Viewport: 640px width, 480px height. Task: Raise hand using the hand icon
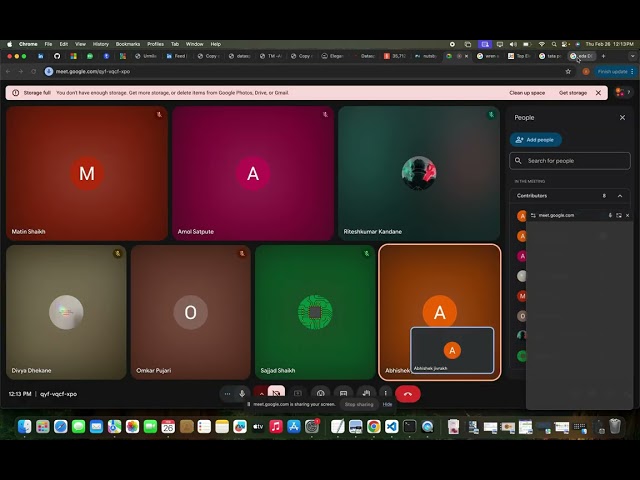pyautogui.click(x=365, y=394)
